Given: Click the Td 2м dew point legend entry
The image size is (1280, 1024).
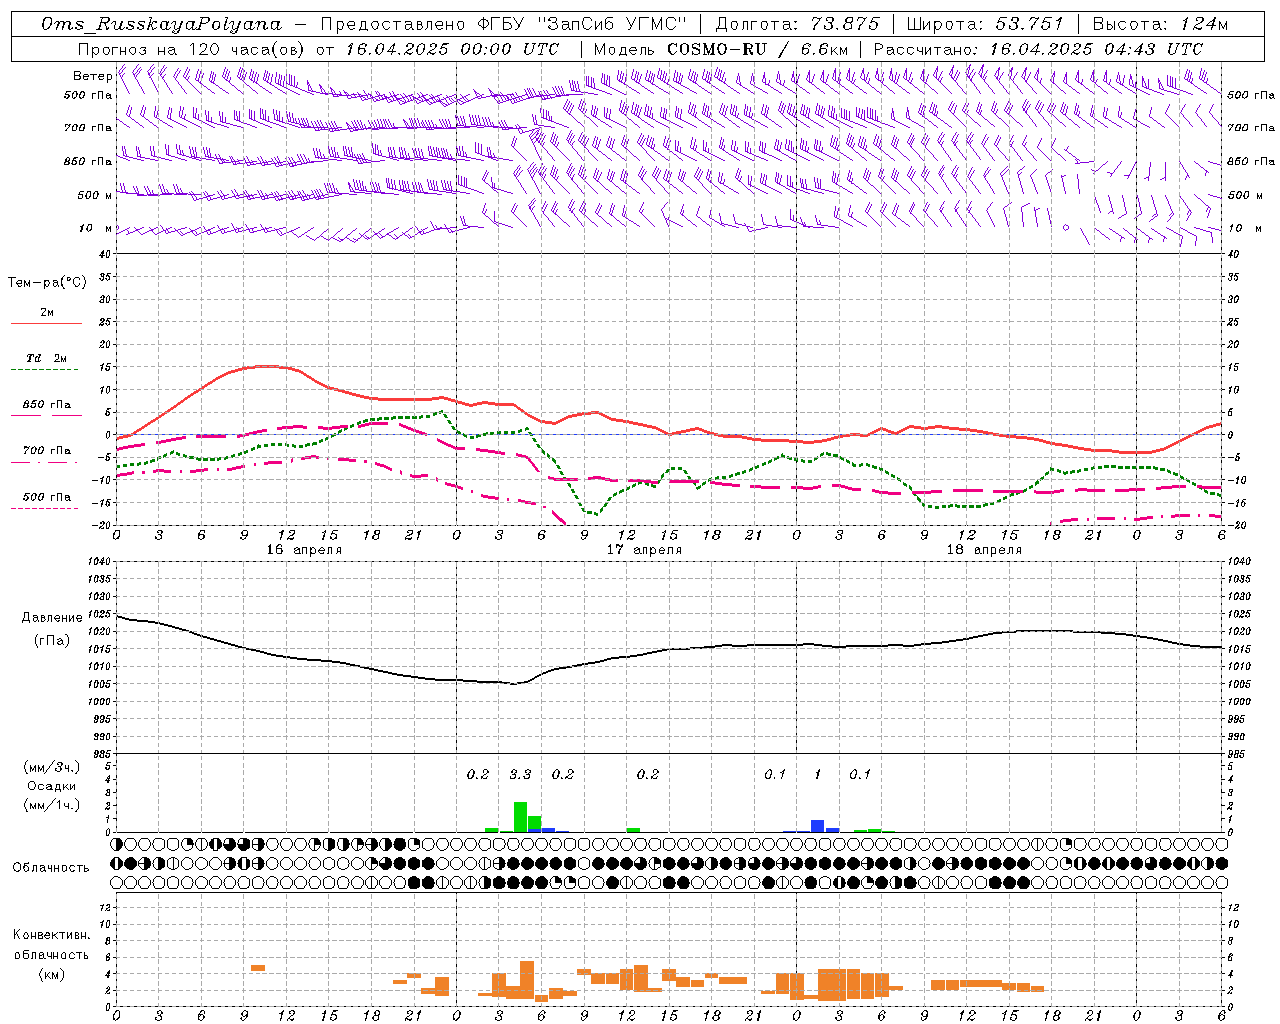Looking at the screenshot, I should pos(46,361).
